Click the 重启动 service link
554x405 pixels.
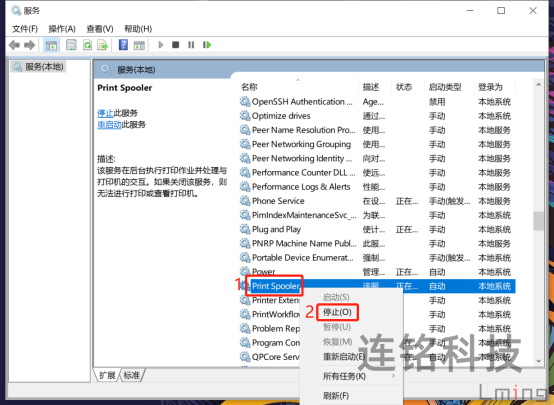coord(110,124)
